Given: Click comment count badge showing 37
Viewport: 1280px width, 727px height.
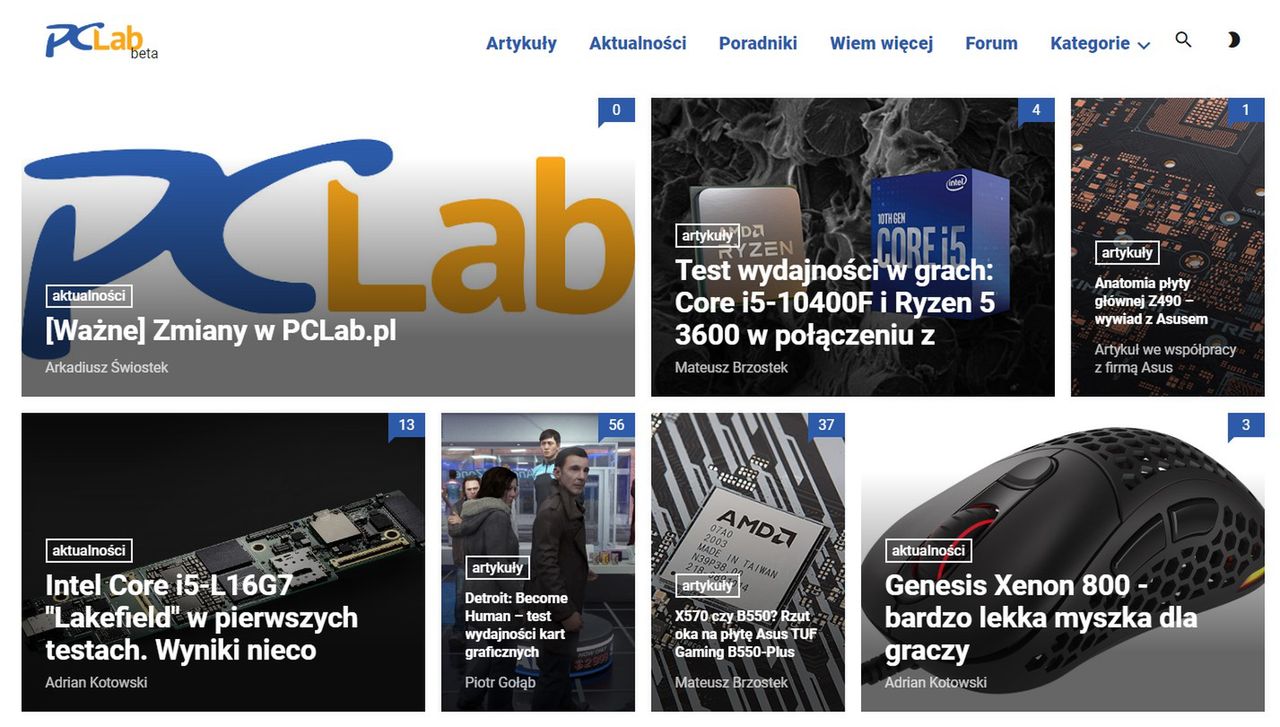Looking at the screenshot, I should (826, 425).
